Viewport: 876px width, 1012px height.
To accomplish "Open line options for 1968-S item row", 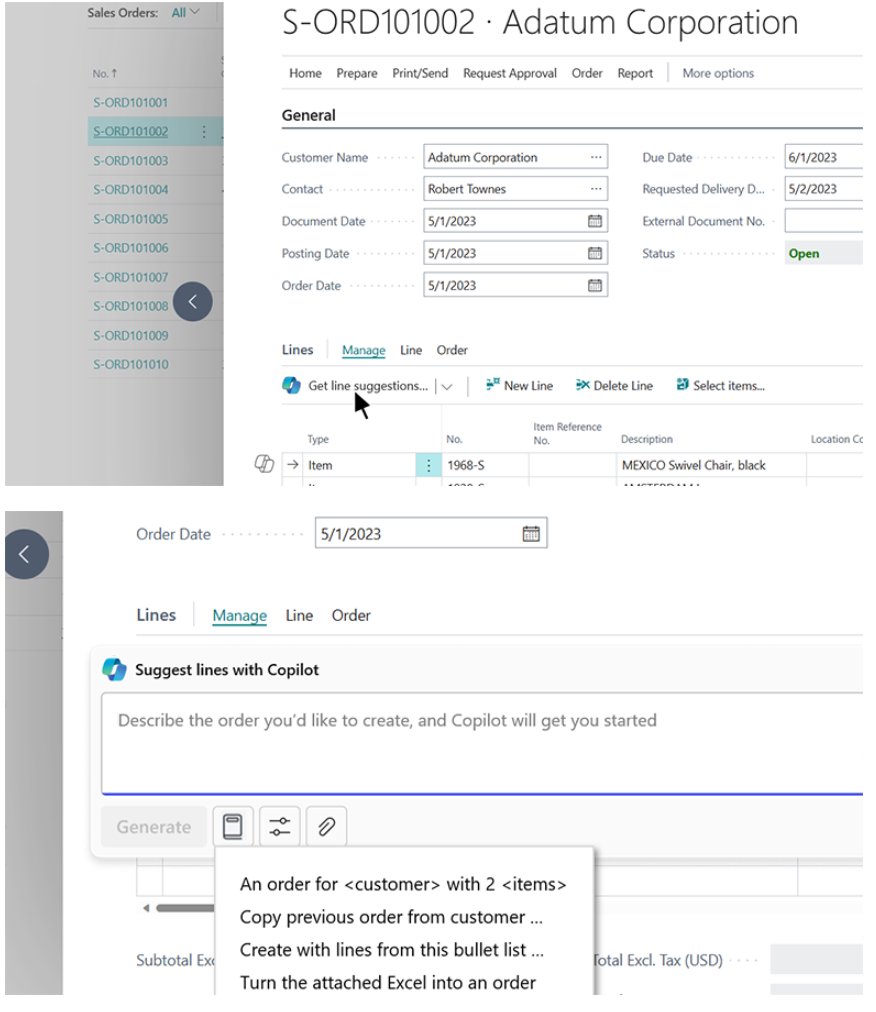I will click(x=428, y=465).
